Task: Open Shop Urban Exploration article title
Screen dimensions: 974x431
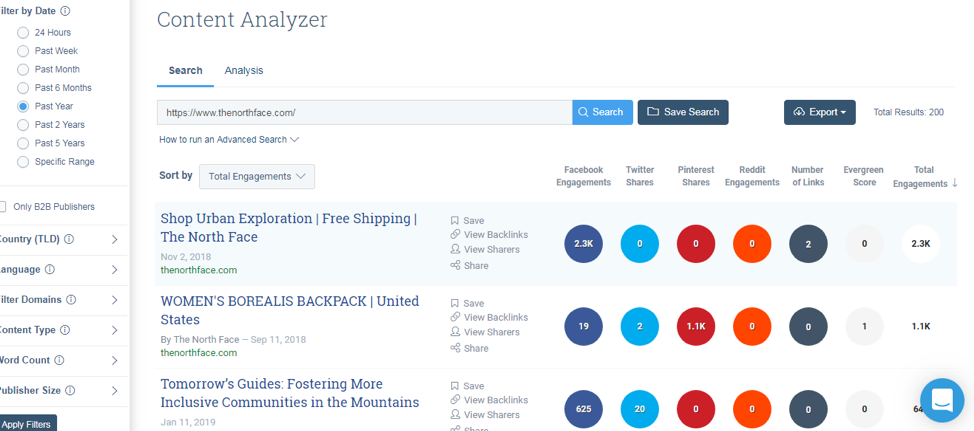Action: (288, 227)
